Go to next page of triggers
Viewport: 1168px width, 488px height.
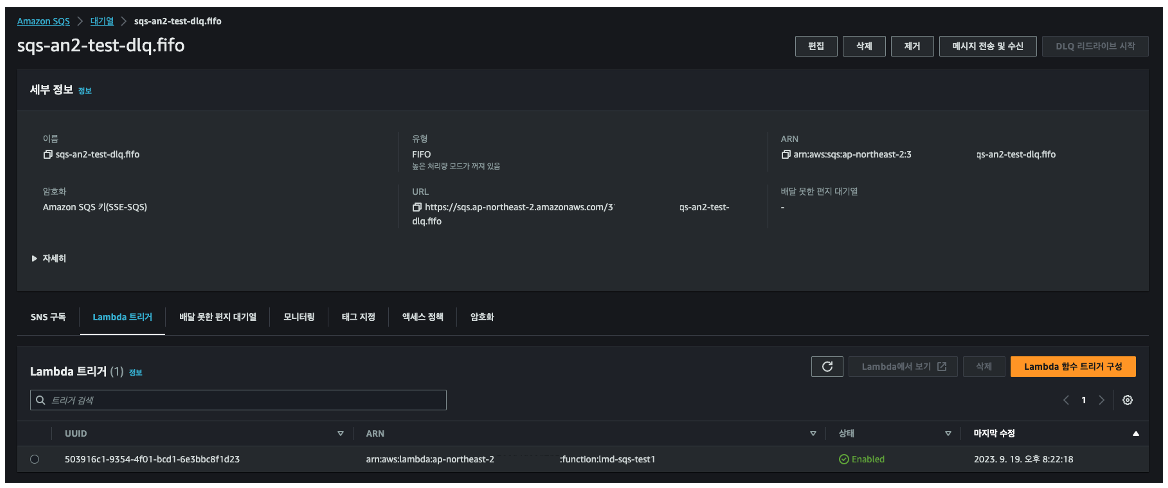click(1101, 400)
